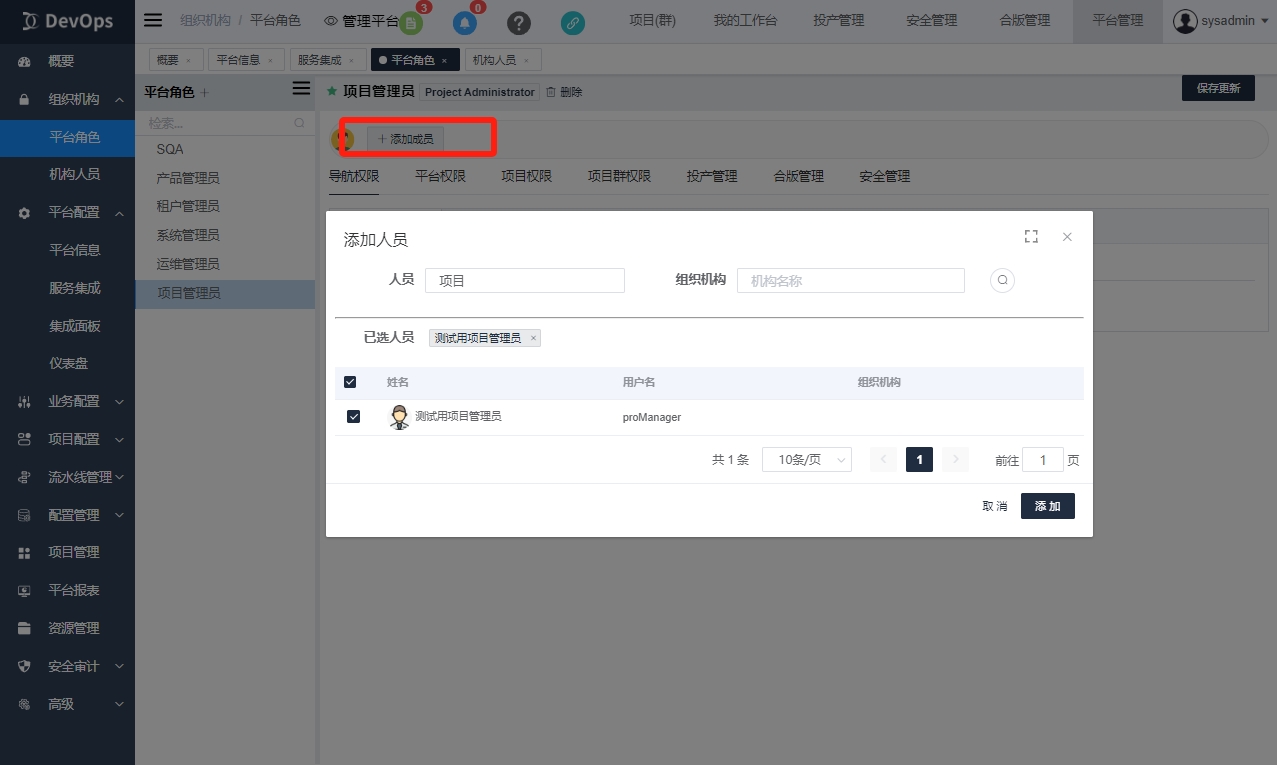Click fullscreen icon in 添加人员 dialog

point(1031,237)
